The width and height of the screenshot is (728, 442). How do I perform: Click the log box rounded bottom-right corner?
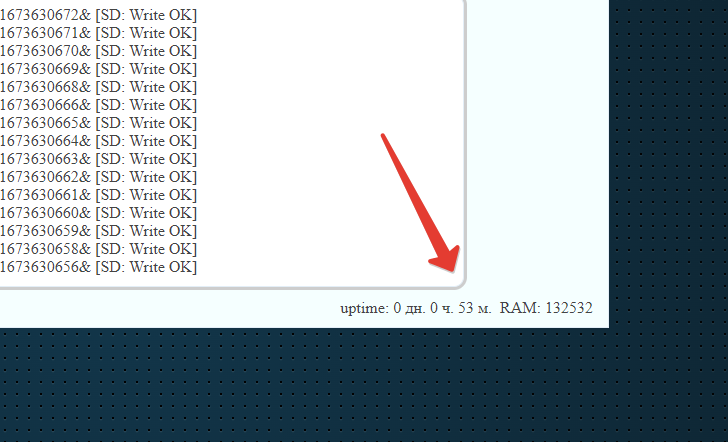tap(461, 284)
